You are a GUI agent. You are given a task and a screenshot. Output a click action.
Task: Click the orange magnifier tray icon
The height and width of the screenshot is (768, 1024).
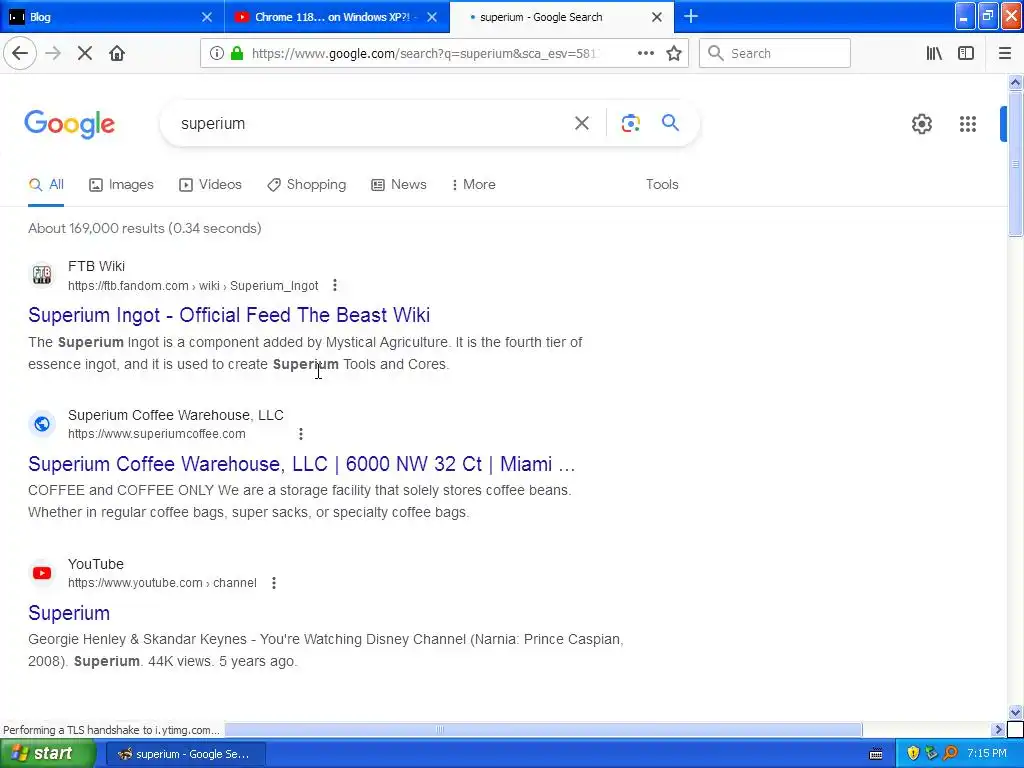coord(950,754)
